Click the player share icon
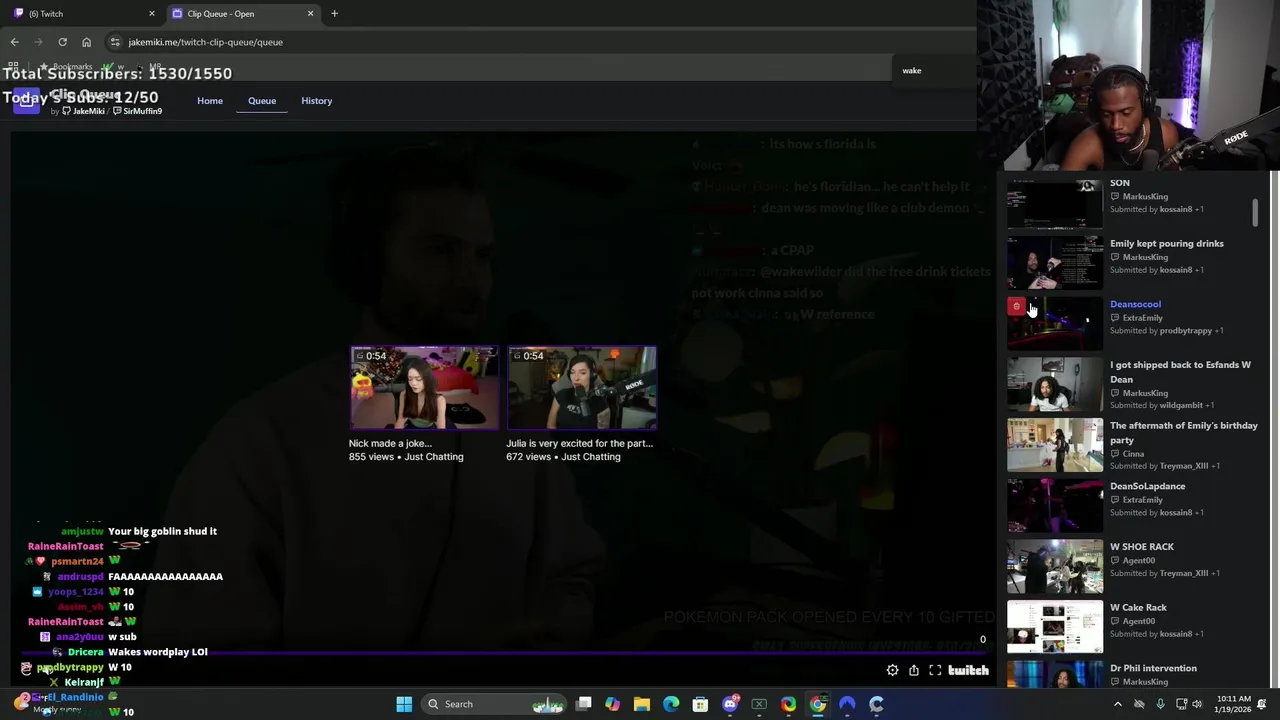Image resolution: width=1280 pixels, height=720 pixels. 914,671
